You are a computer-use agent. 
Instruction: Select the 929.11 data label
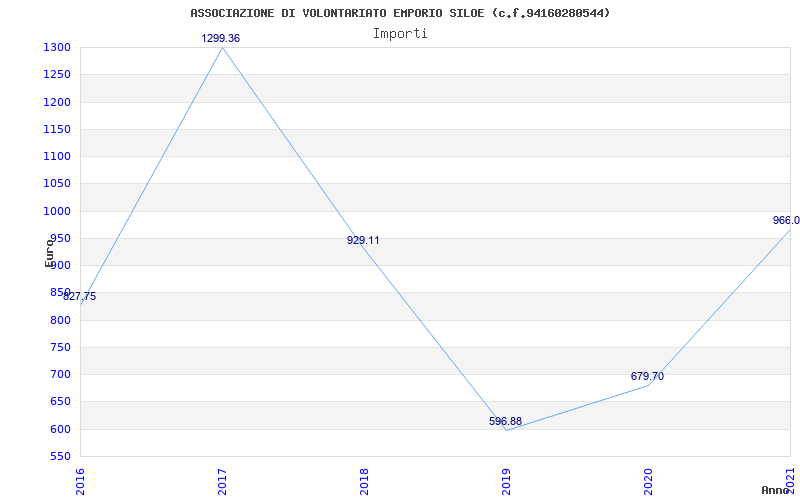[363, 240]
